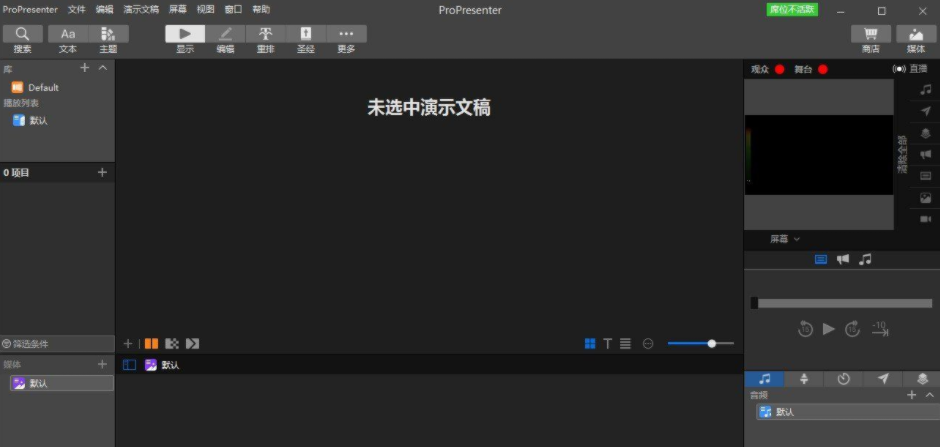Image resolution: width=940 pixels, height=447 pixels.
Task: Open the go-to-next arrow icon
Action: [192, 343]
